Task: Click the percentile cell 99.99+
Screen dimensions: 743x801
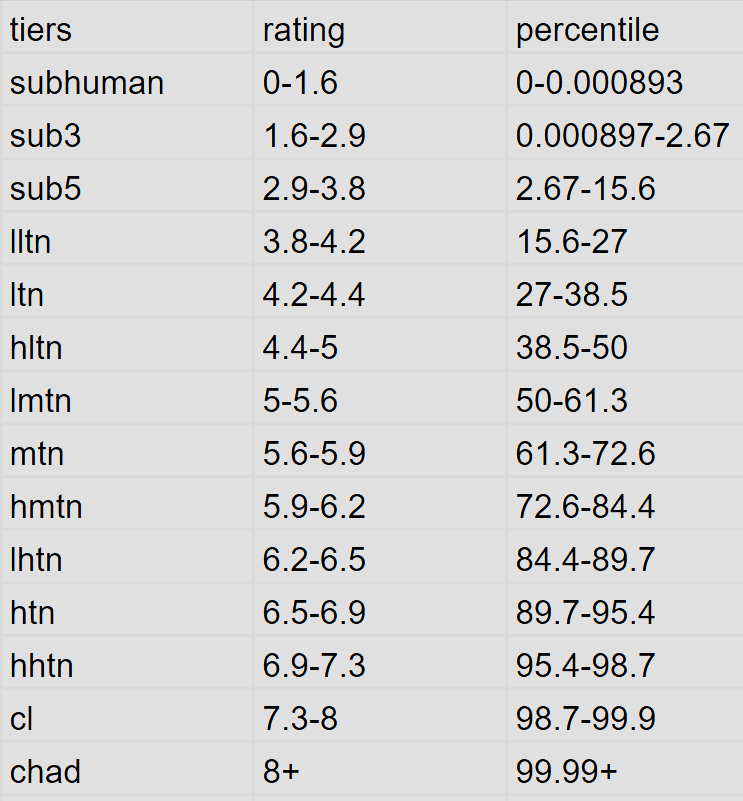Action: [x=625, y=770]
